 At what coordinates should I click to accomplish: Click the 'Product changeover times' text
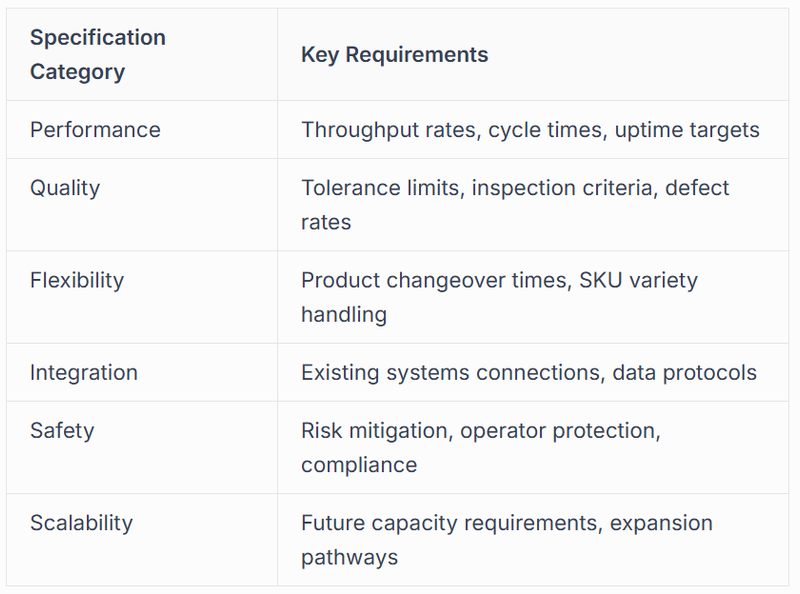(x=433, y=280)
